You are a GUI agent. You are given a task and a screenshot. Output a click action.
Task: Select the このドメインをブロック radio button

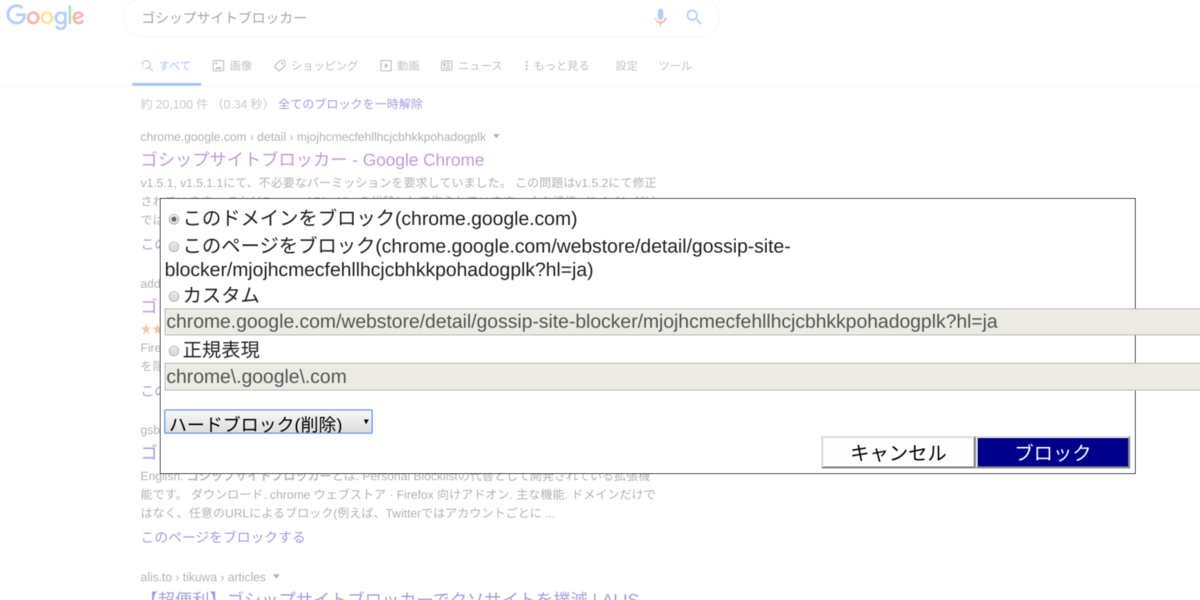coord(173,218)
